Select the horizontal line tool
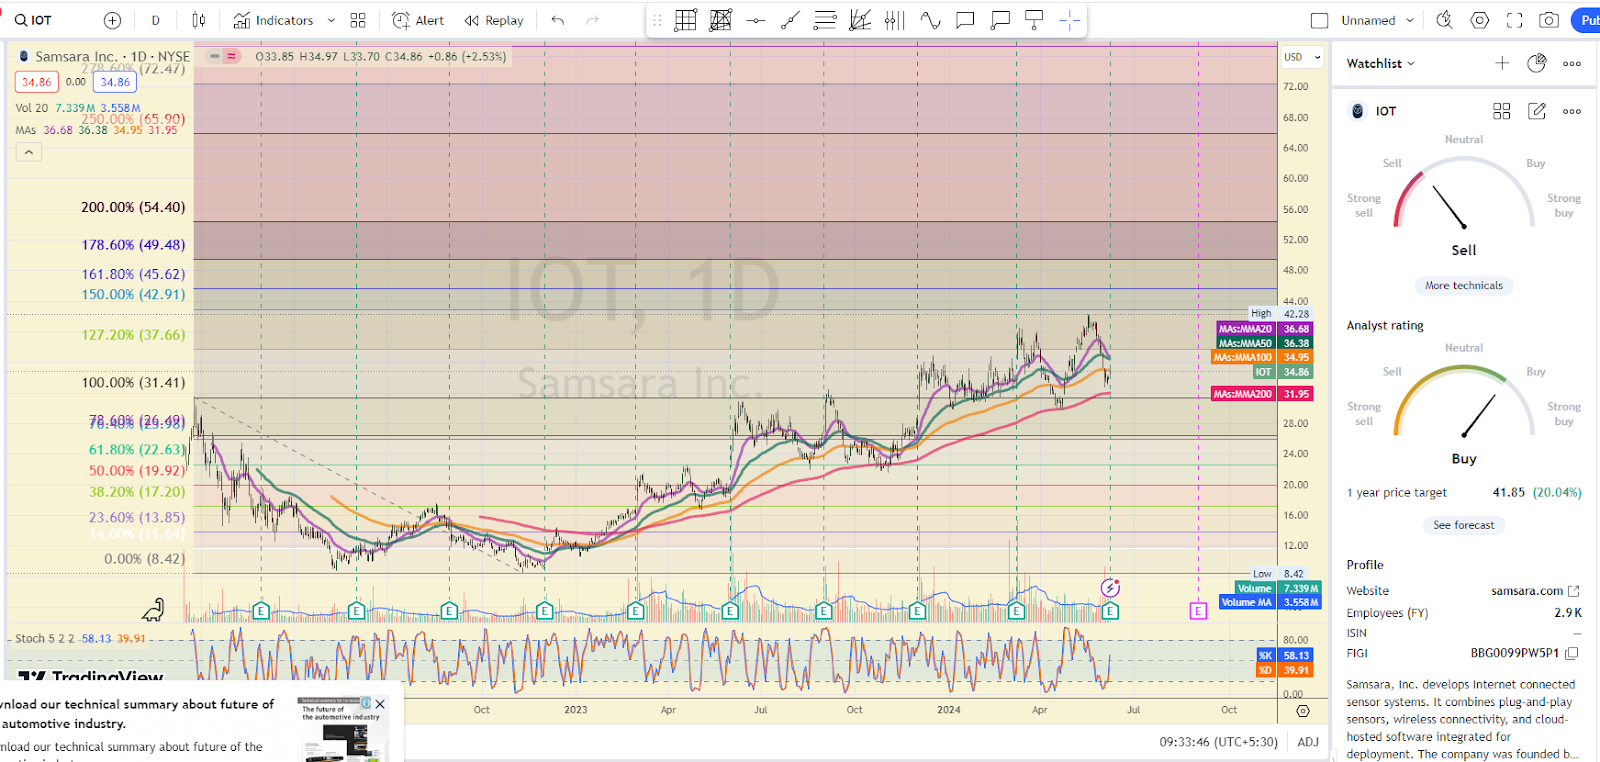The width and height of the screenshot is (1600, 762). click(x=756, y=20)
